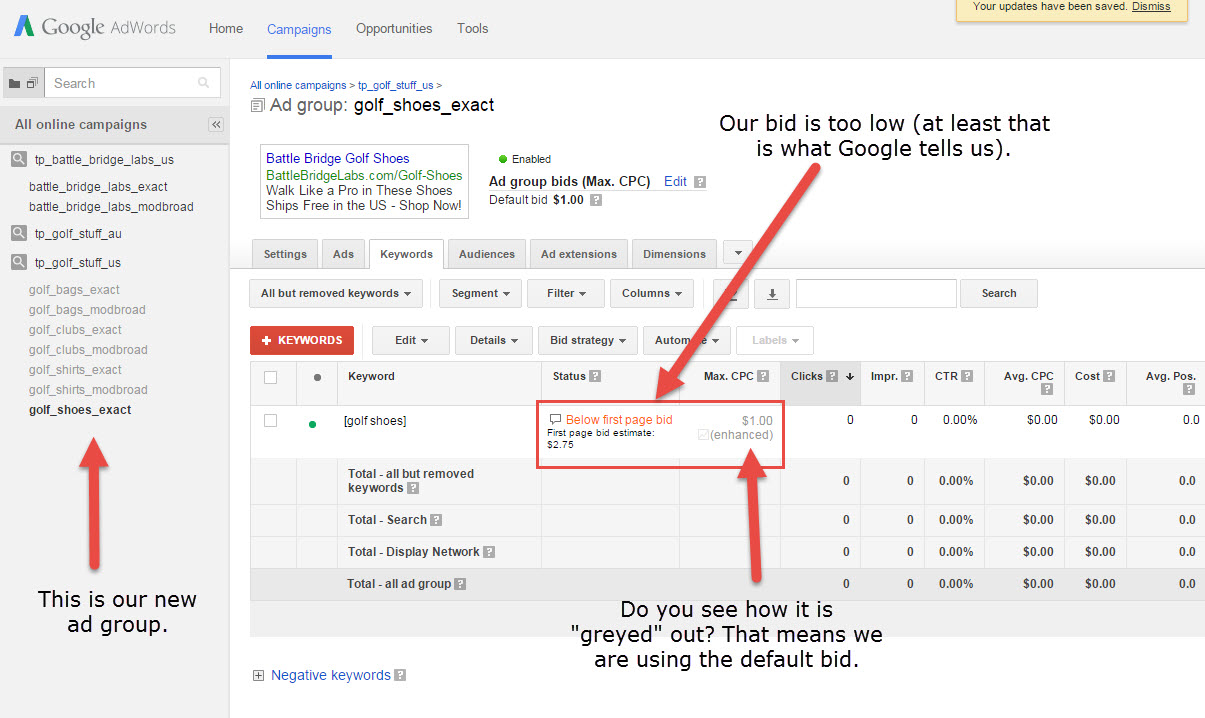Click the tp_battle_bridge_labs_us campaign search icon
Image resolution: width=1205 pixels, height=718 pixels.
[18, 160]
